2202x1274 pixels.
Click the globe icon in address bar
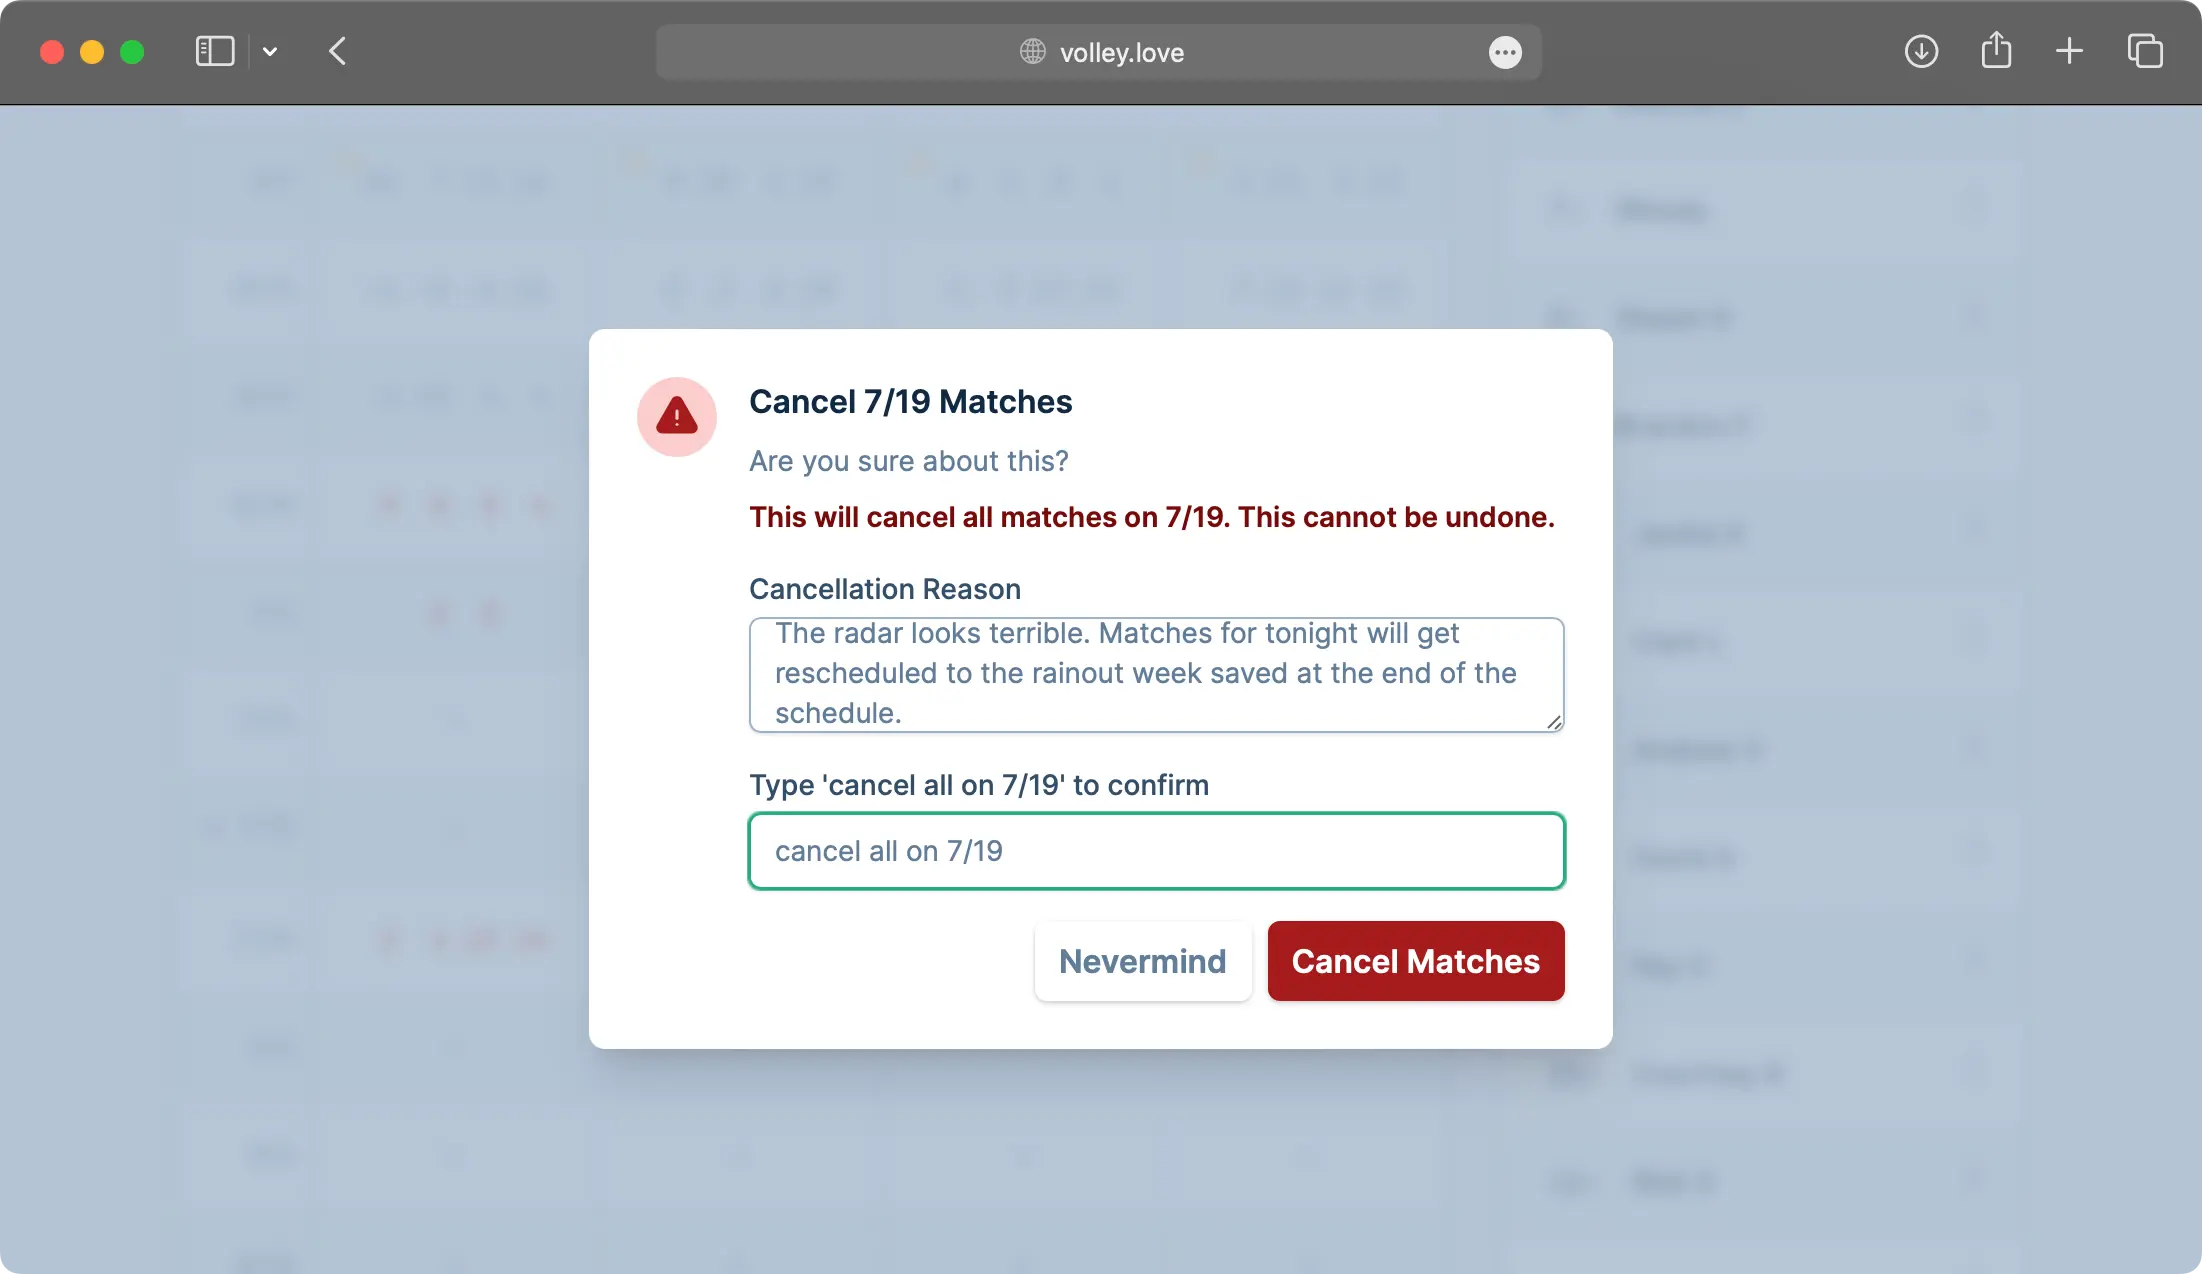click(1032, 52)
